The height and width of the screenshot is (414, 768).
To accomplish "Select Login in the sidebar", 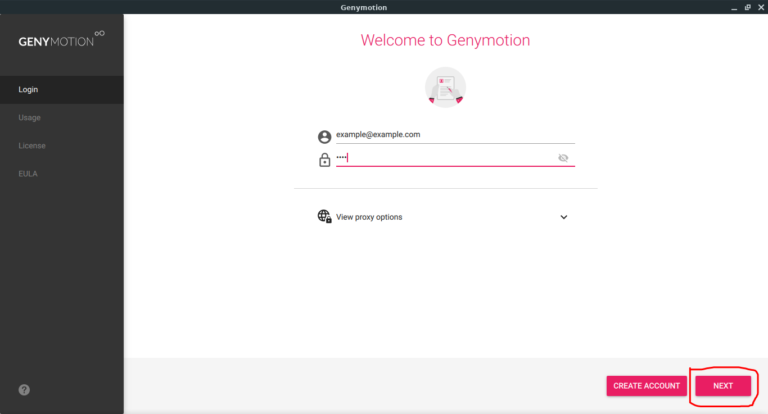I will coord(62,90).
